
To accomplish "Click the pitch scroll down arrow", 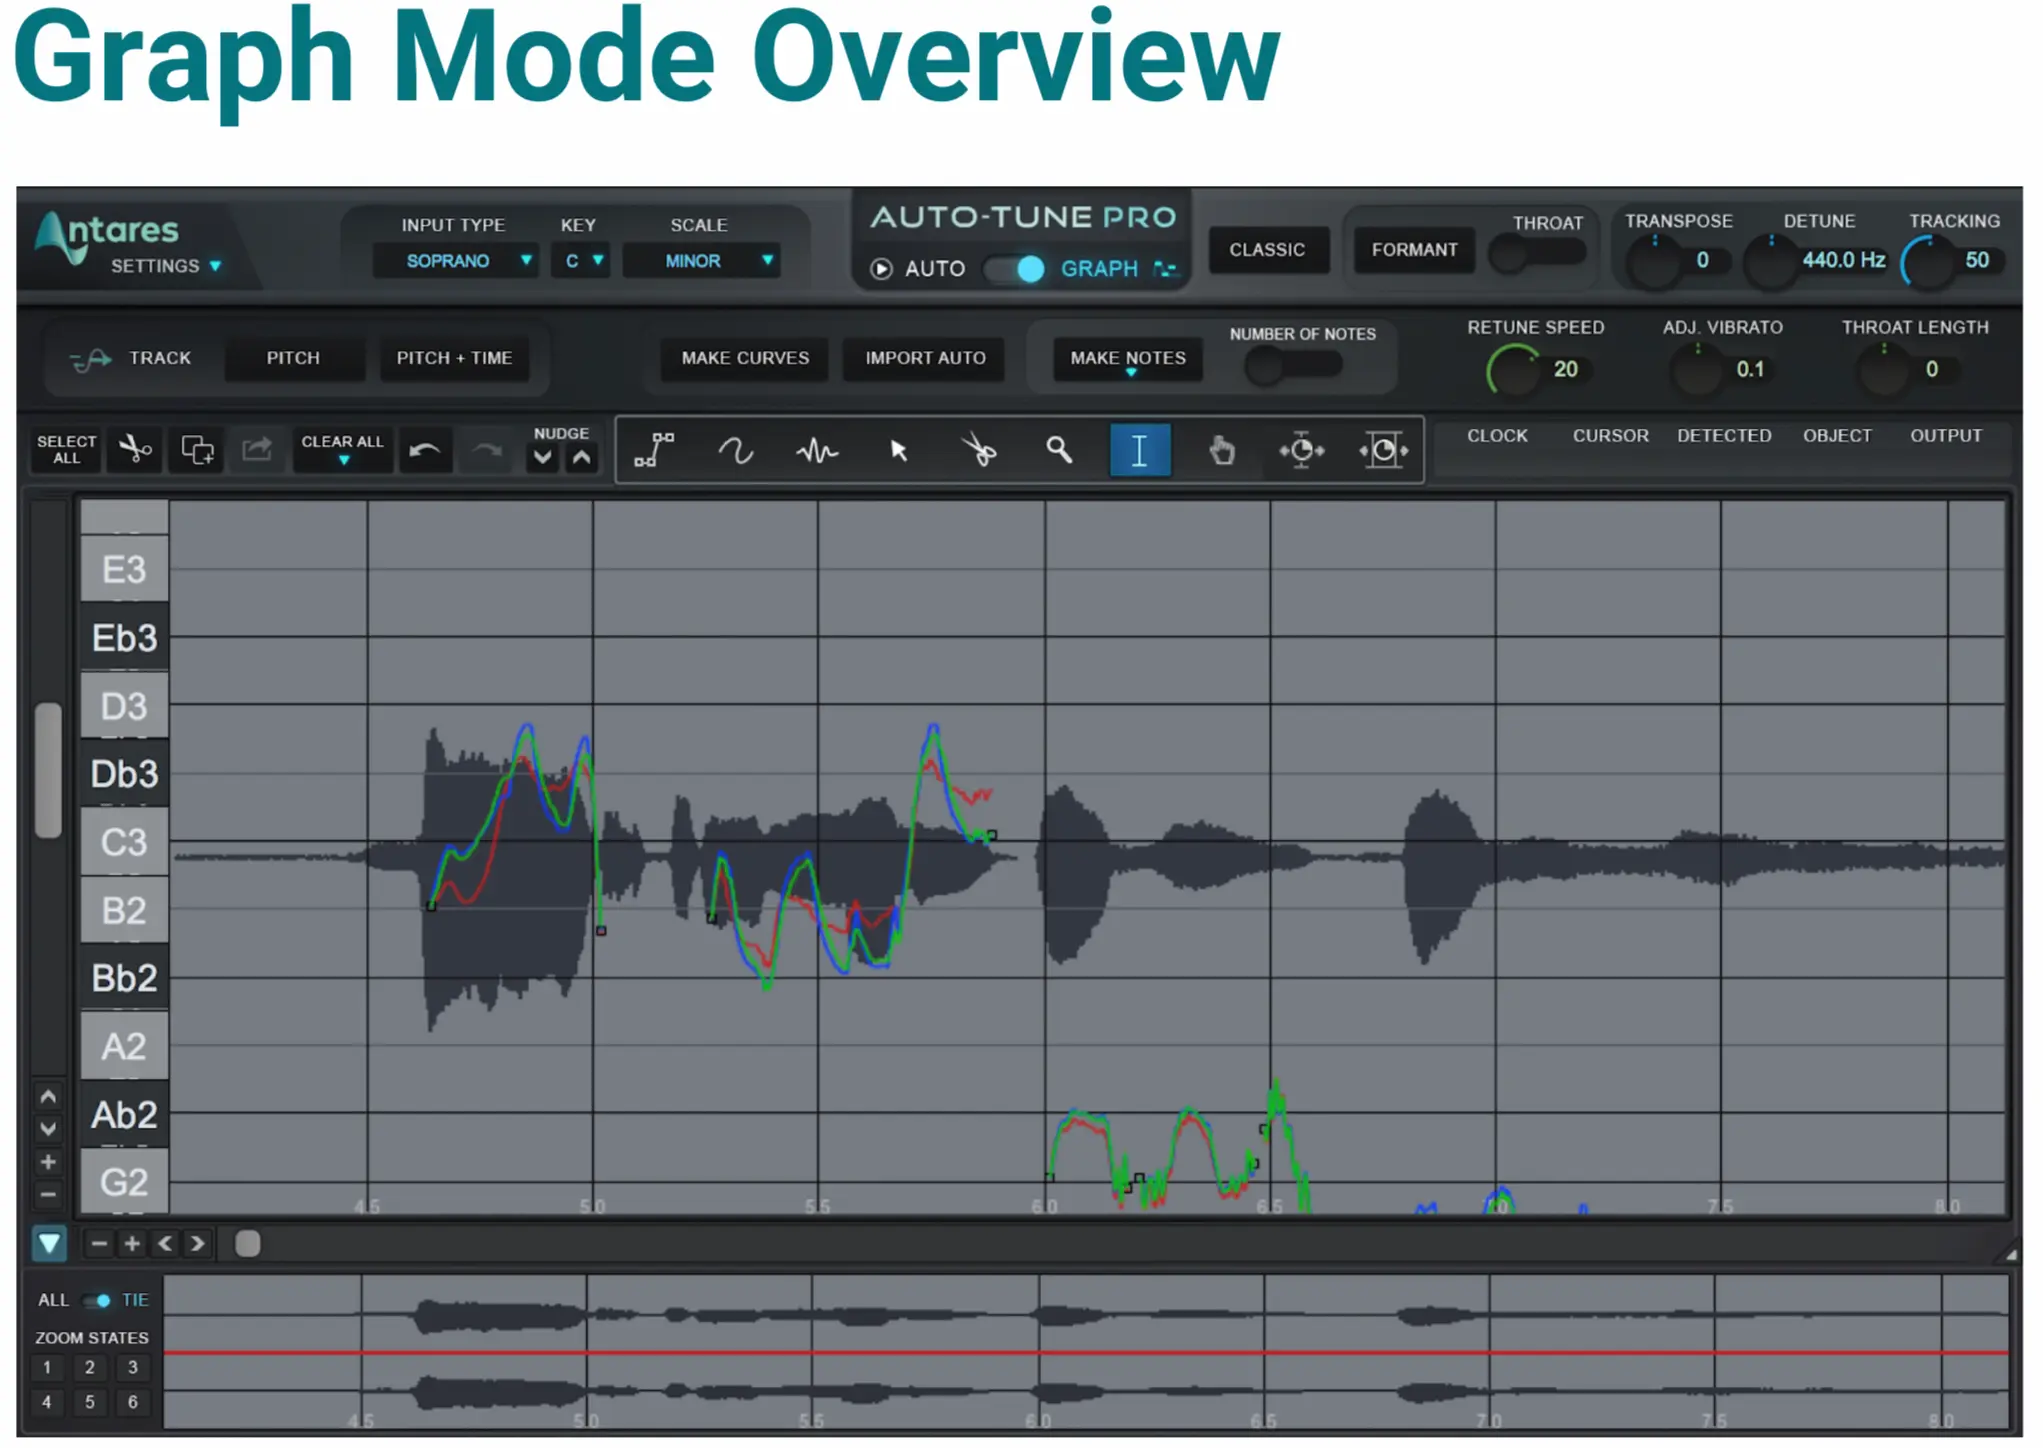I will click(48, 1129).
